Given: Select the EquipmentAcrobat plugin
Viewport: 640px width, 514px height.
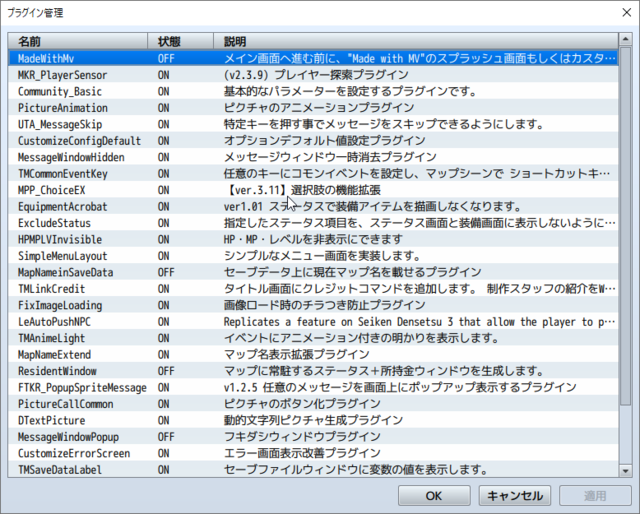Looking at the screenshot, I should point(313,207).
